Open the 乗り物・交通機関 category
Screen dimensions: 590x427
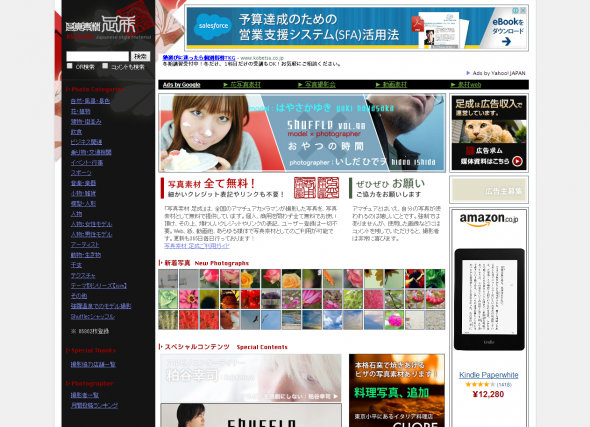coord(91,152)
